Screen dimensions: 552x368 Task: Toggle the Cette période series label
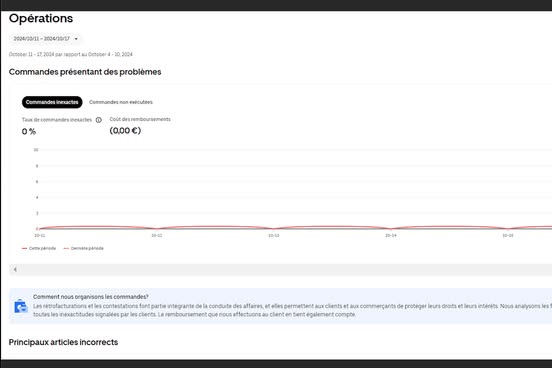click(42, 248)
